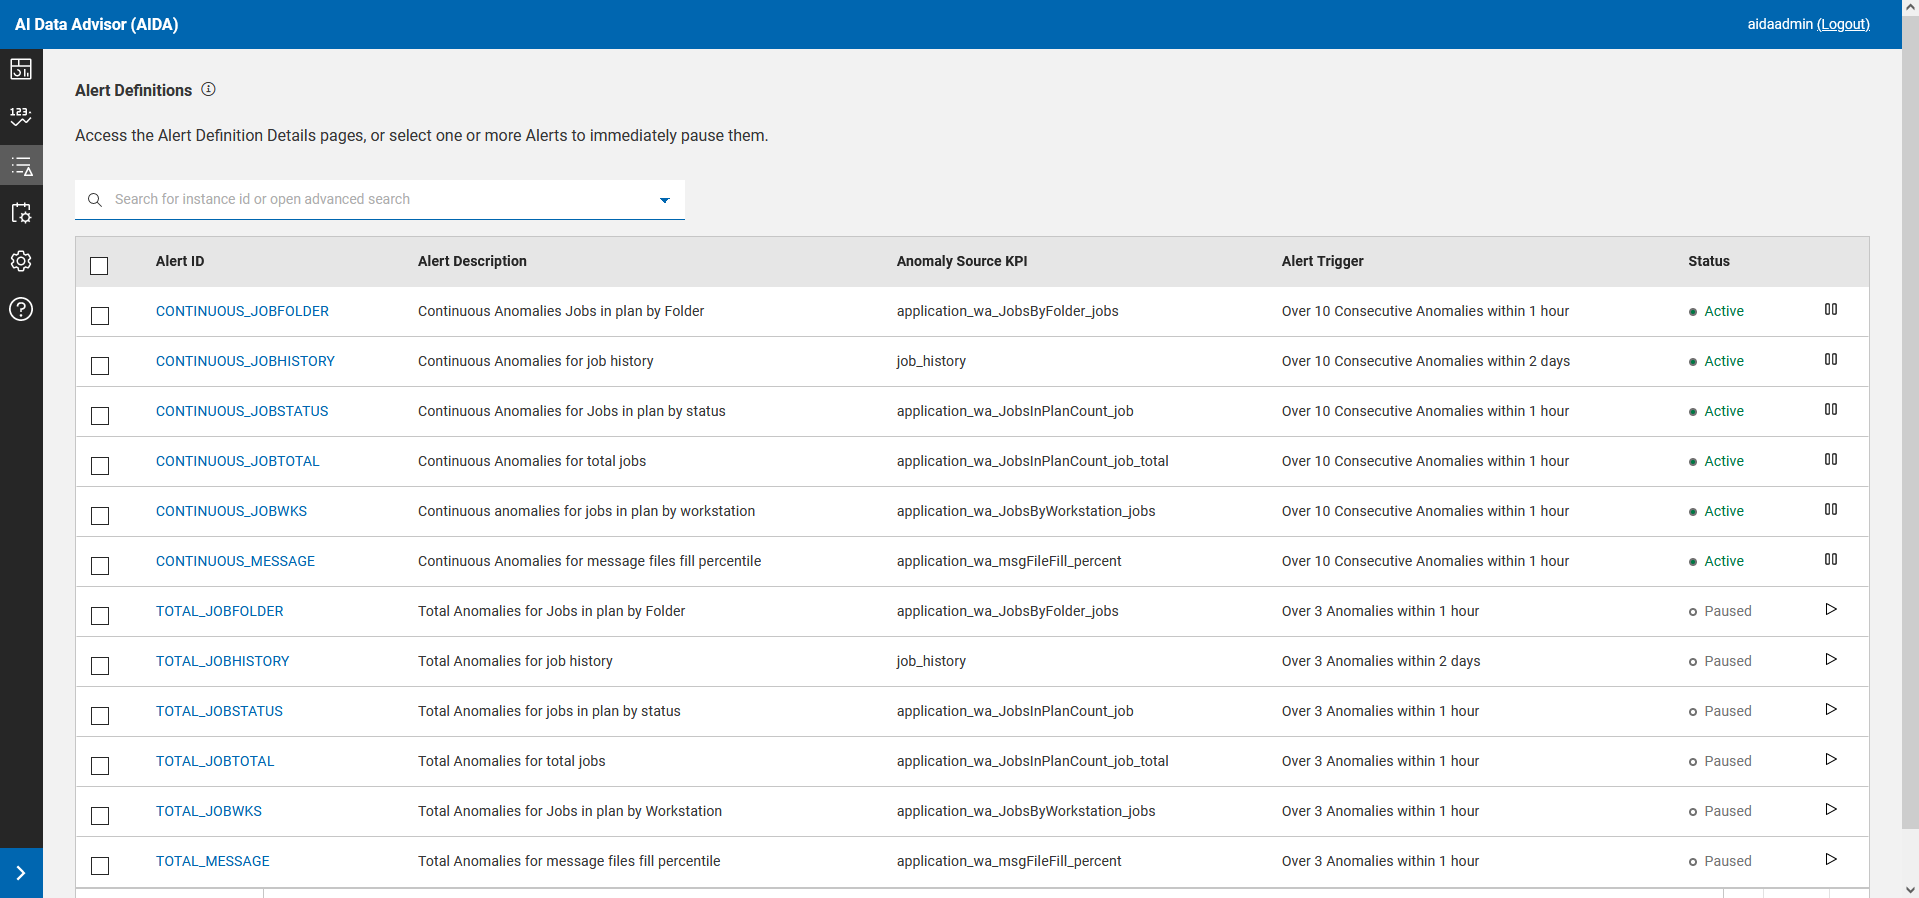Select the Alert Definitions sidebar item
The image size is (1919, 898).
click(x=21, y=166)
